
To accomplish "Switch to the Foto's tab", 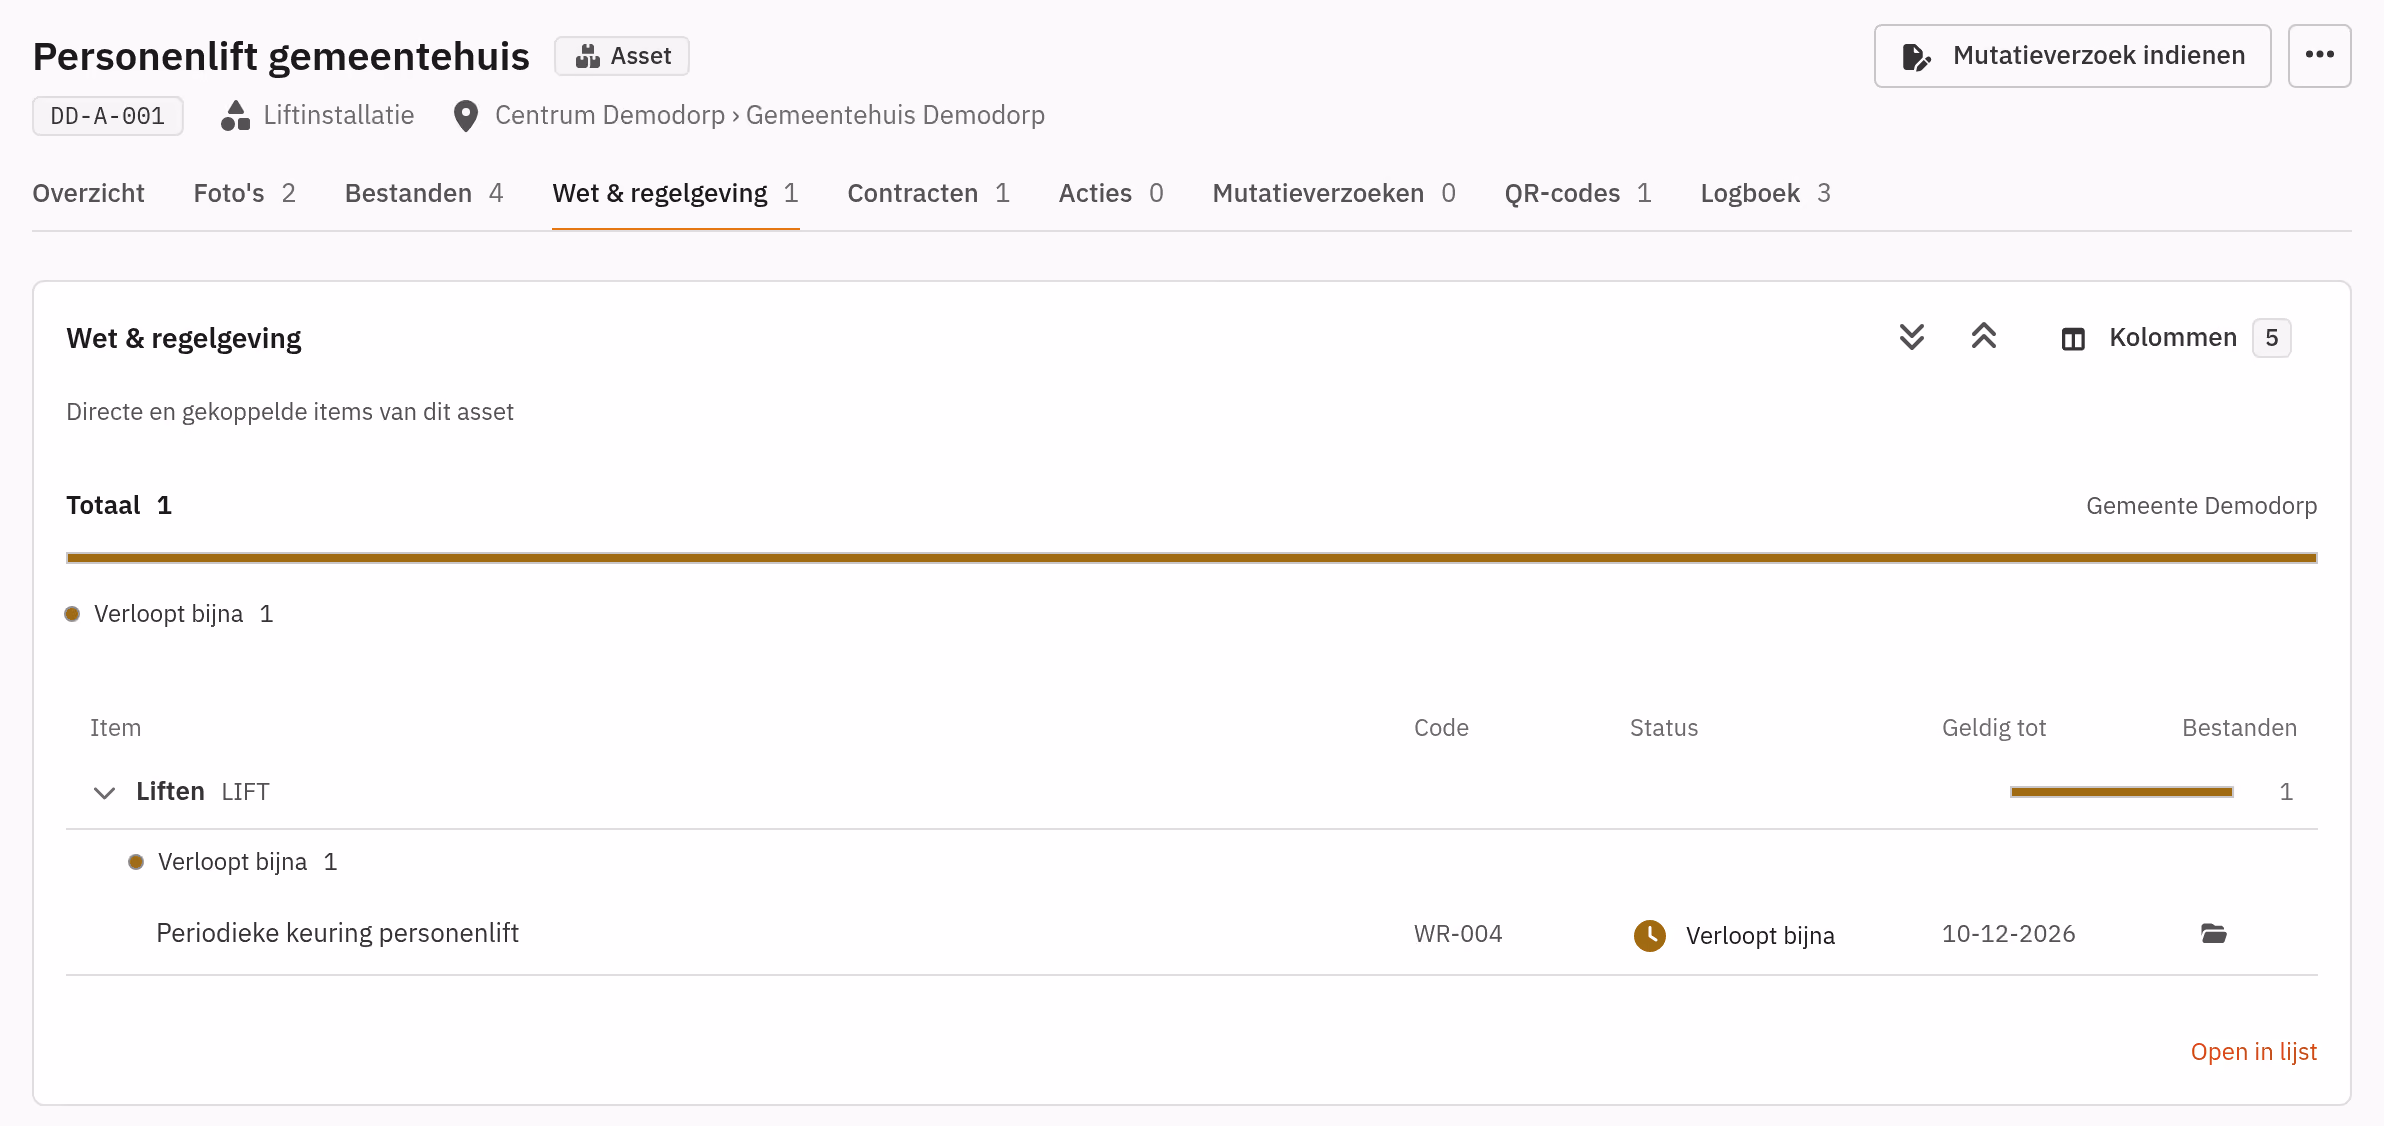I will tap(244, 193).
